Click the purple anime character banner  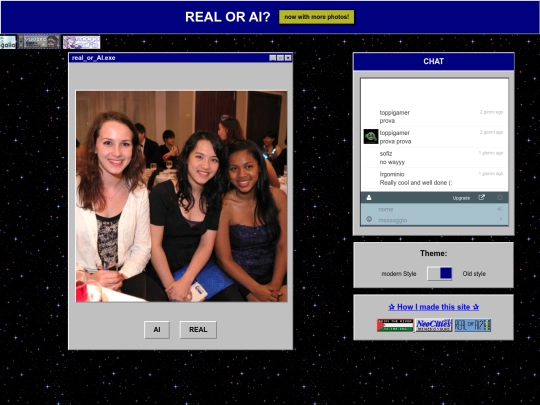click(x=81, y=42)
